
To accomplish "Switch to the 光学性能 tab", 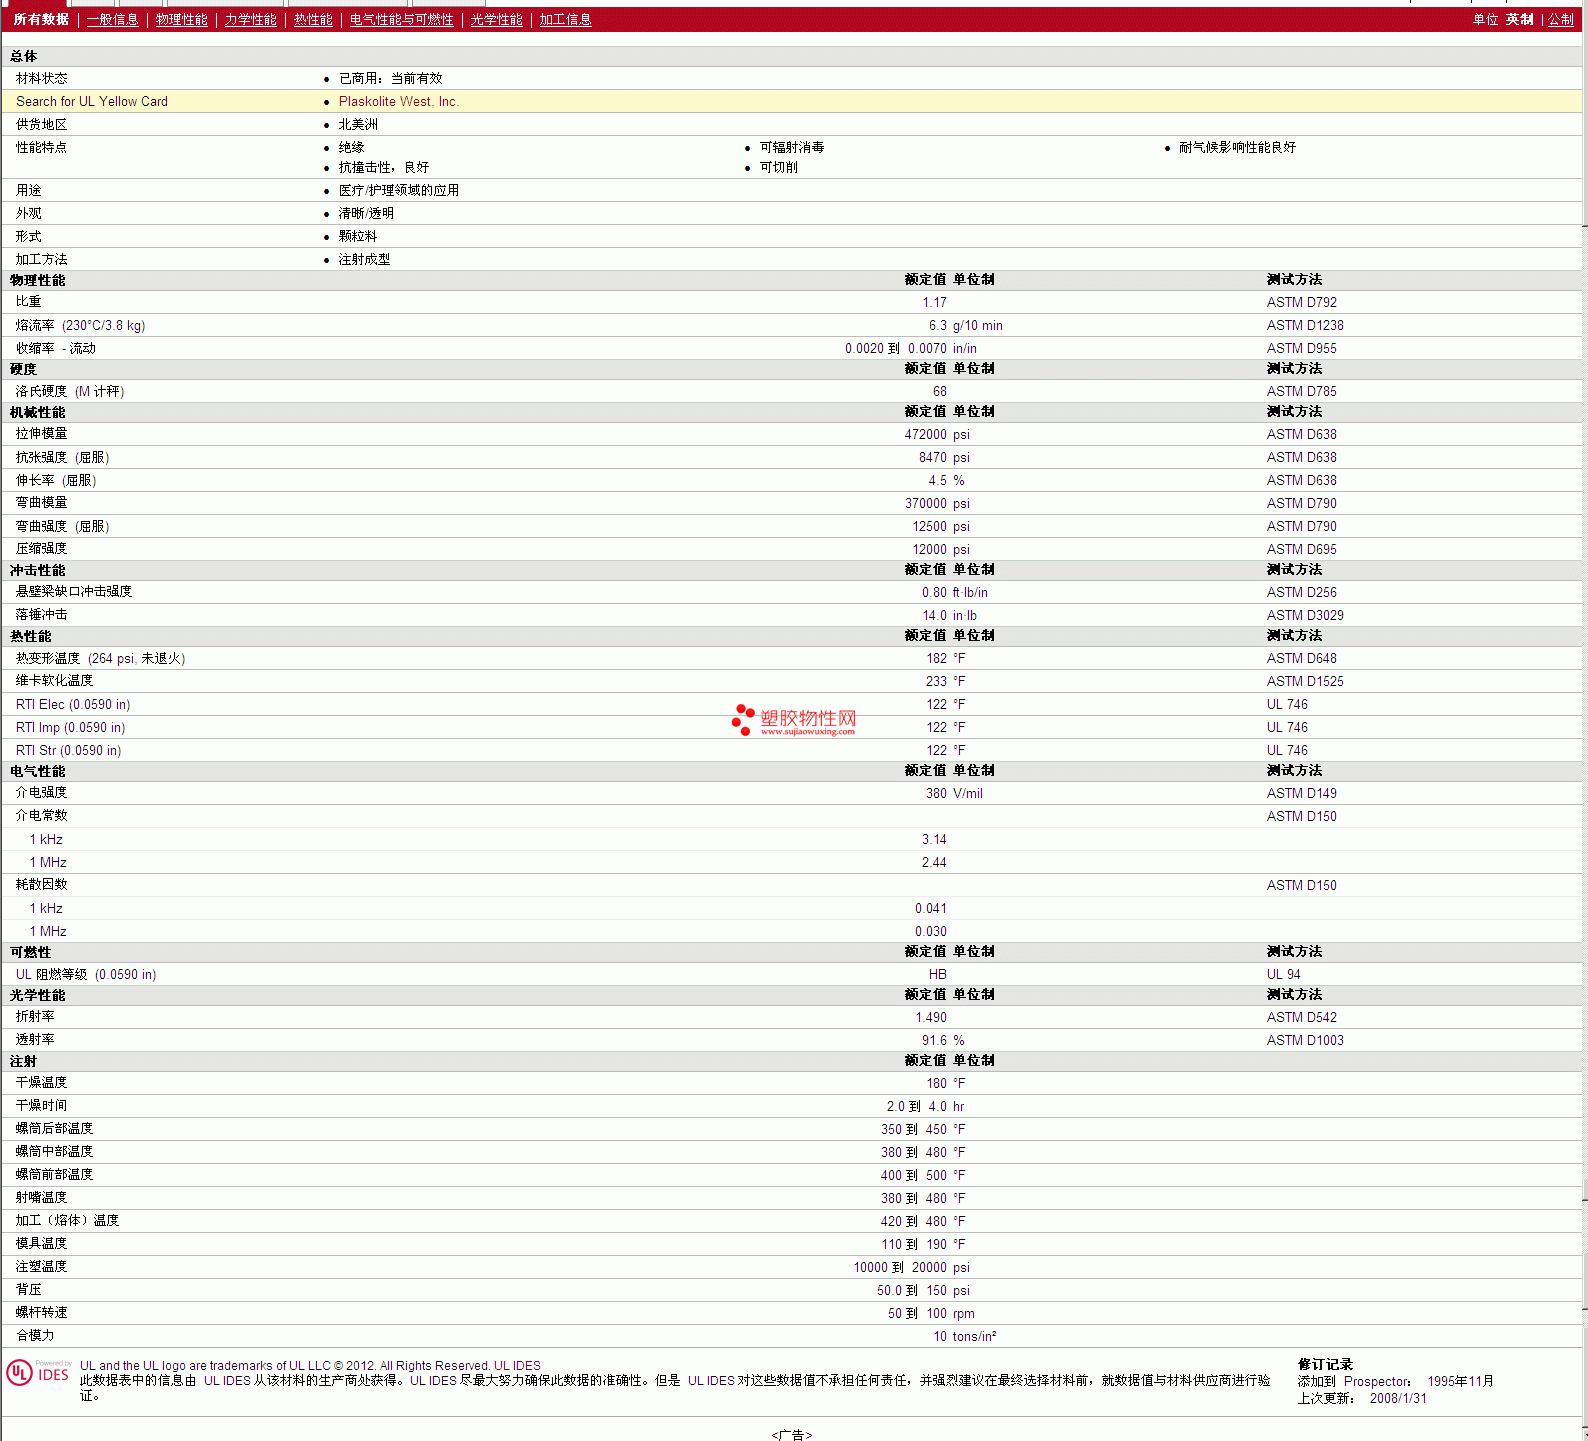I will tap(497, 19).
